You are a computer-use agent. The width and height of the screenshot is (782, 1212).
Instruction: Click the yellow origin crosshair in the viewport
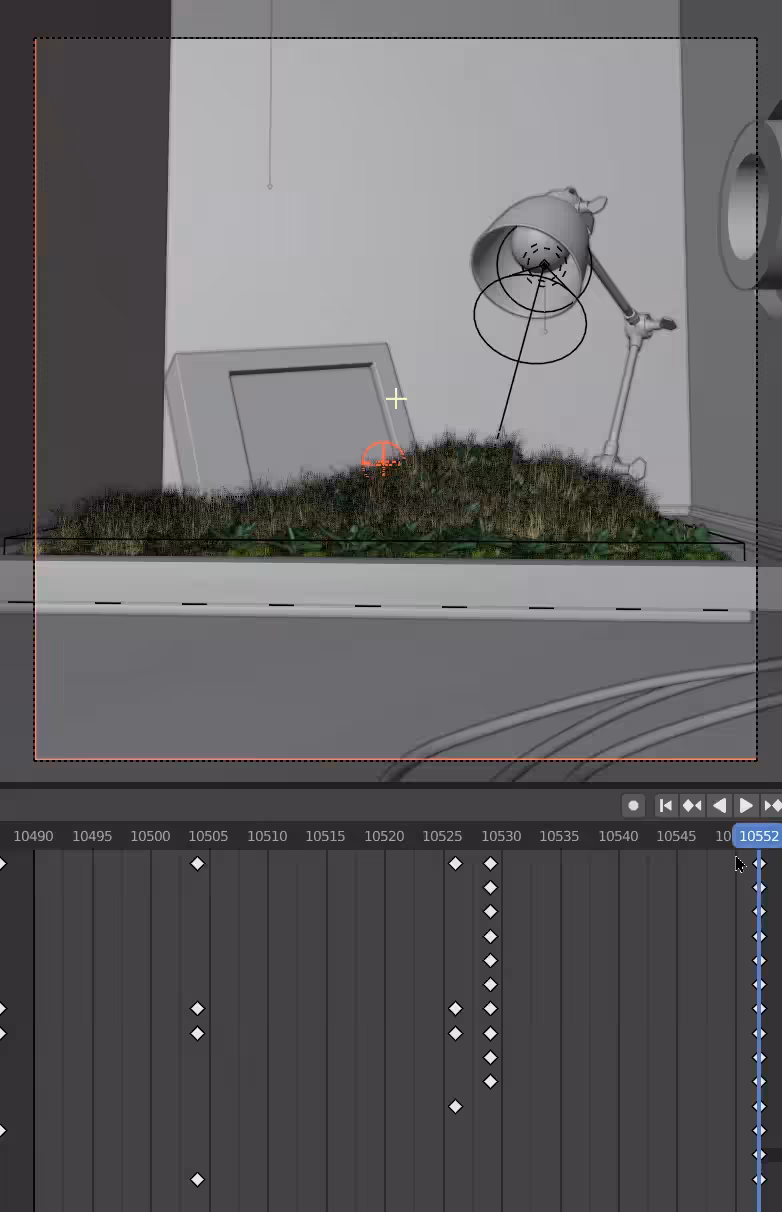point(396,399)
